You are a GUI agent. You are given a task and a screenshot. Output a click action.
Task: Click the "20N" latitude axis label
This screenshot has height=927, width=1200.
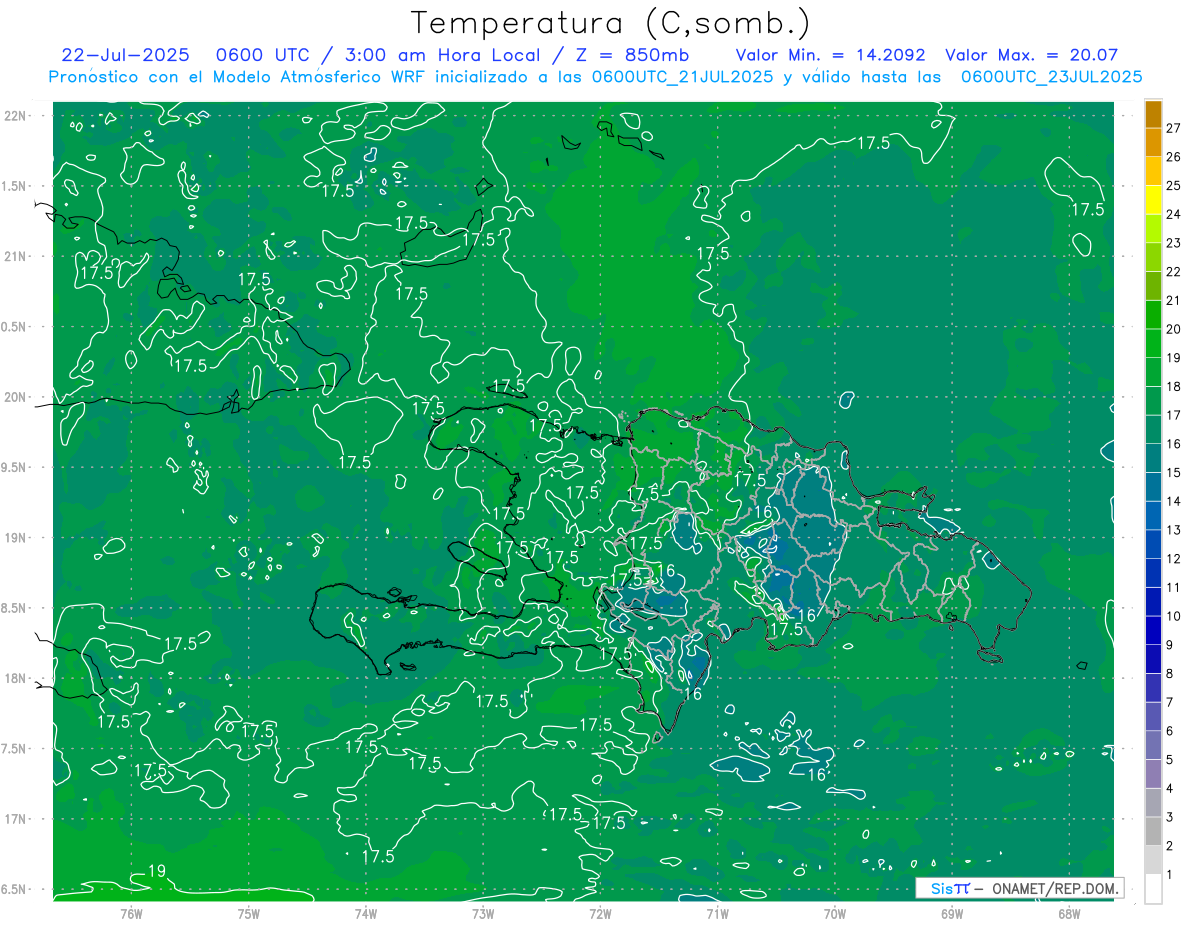coord(16,397)
